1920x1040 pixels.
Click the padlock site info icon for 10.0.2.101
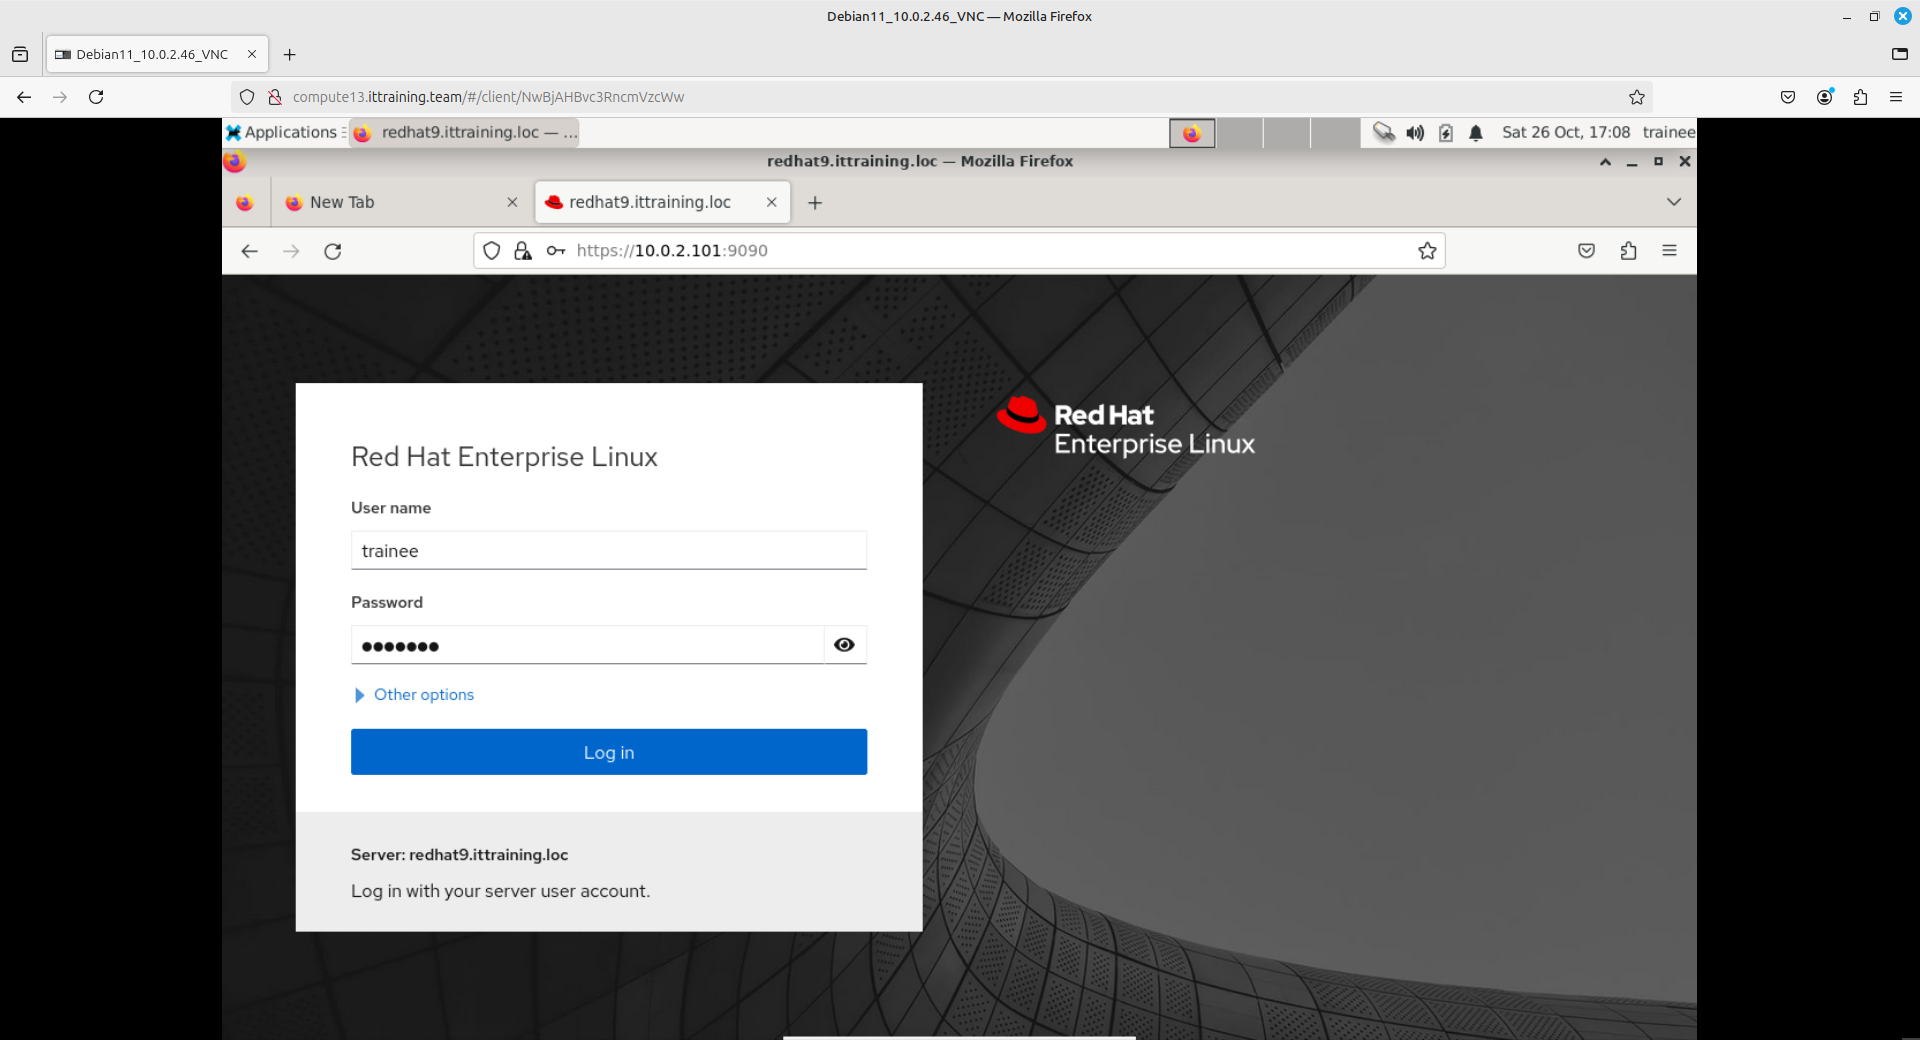[522, 251]
